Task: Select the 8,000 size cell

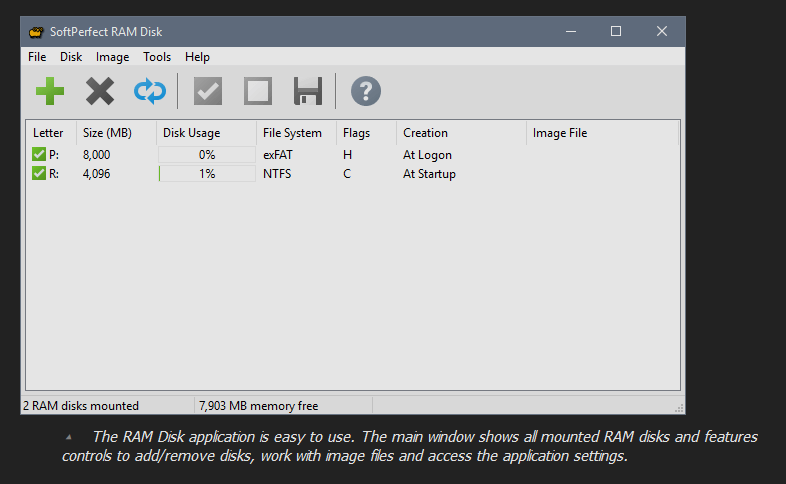Action: tap(96, 155)
